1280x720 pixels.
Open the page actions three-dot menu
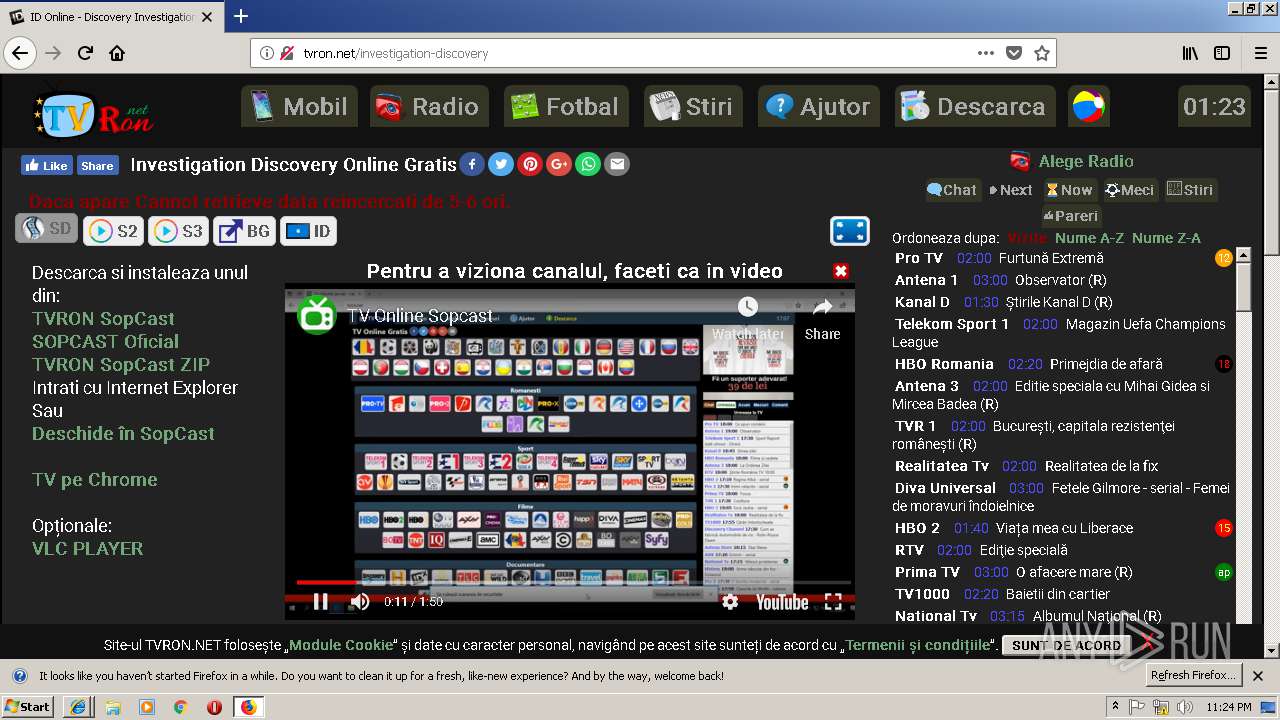point(986,53)
